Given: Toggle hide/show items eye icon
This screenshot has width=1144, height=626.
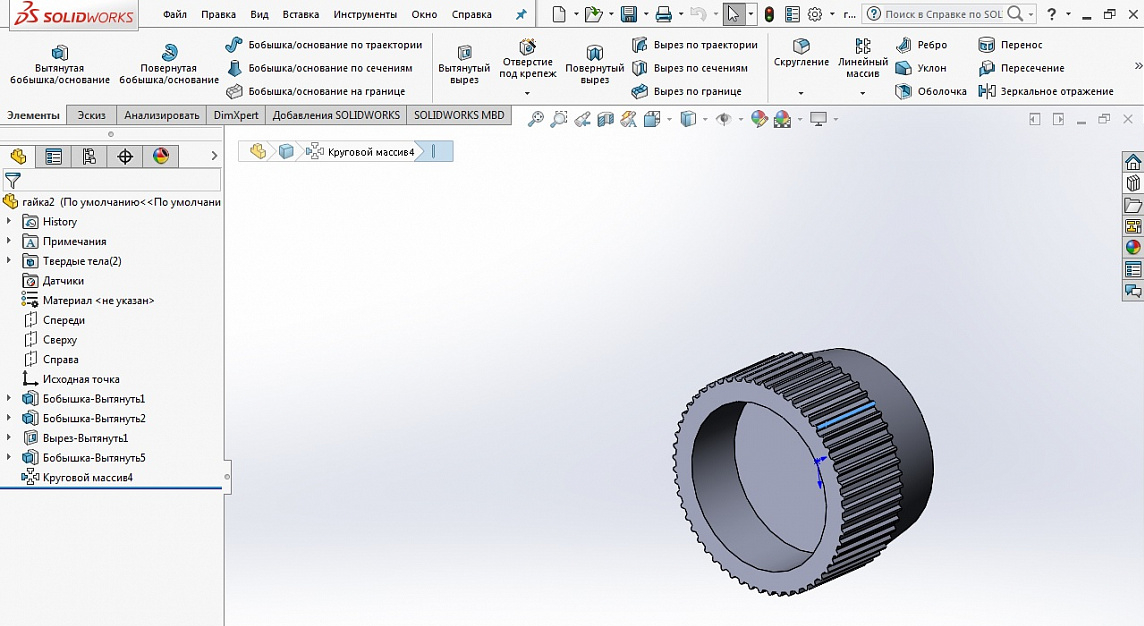Looking at the screenshot, I should point(724,119).
